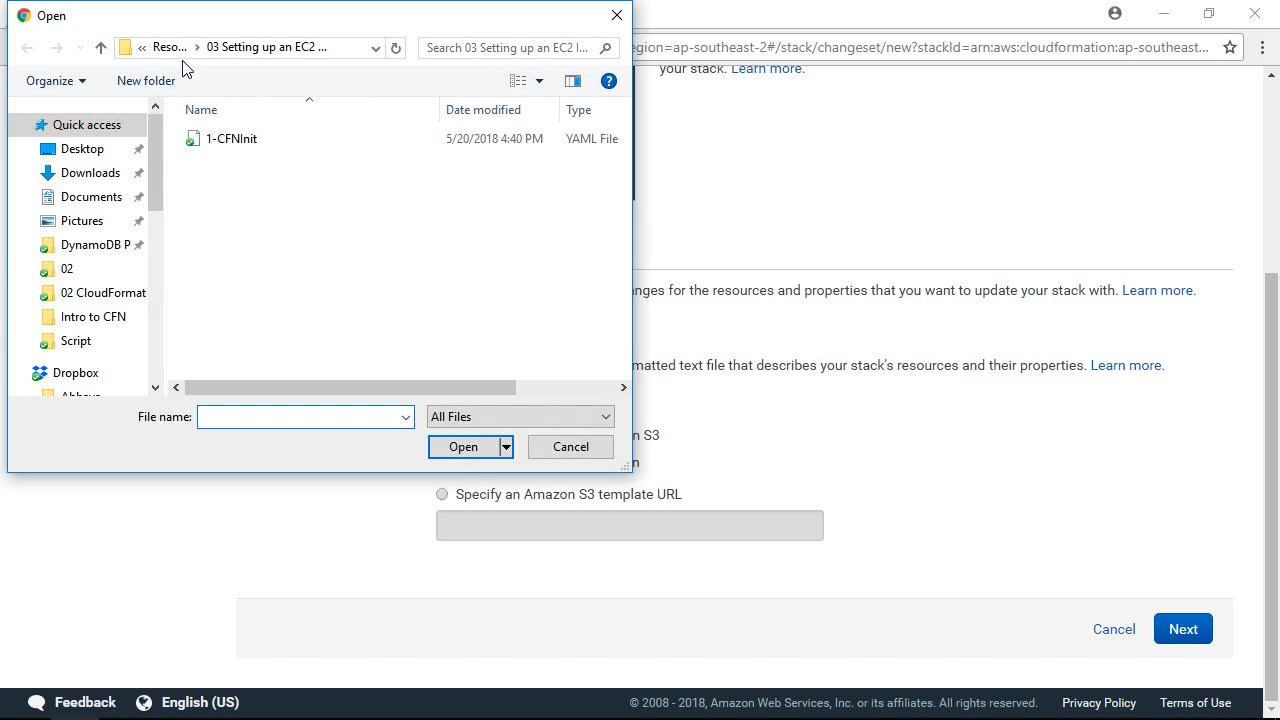
Task: Expand the view options dropdown arrow
Action: click(539, 81)
